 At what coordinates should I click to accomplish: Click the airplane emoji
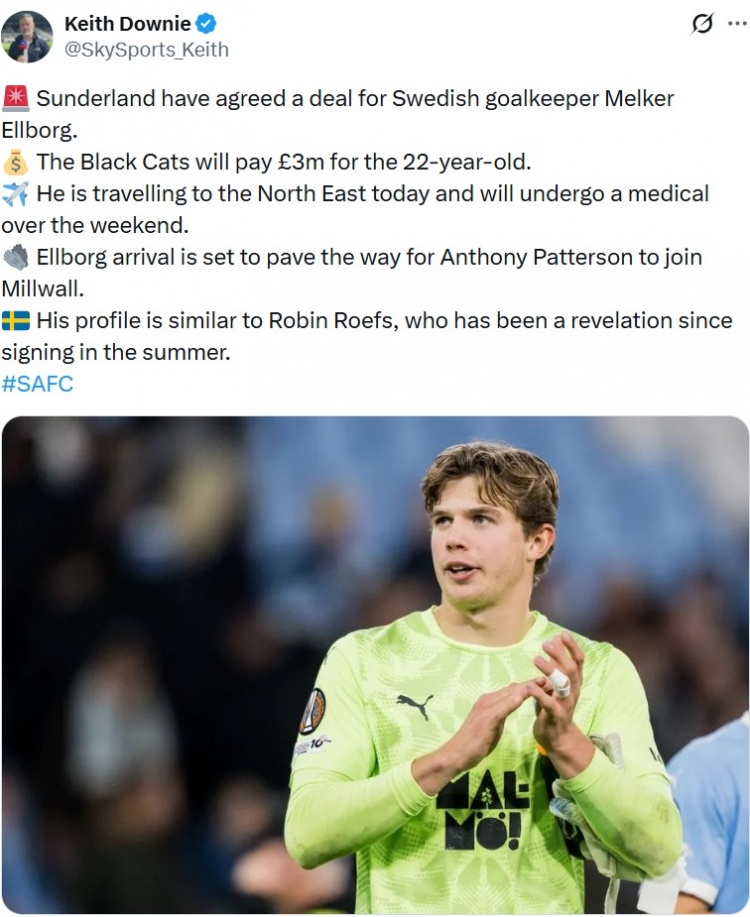pos(16,194)
